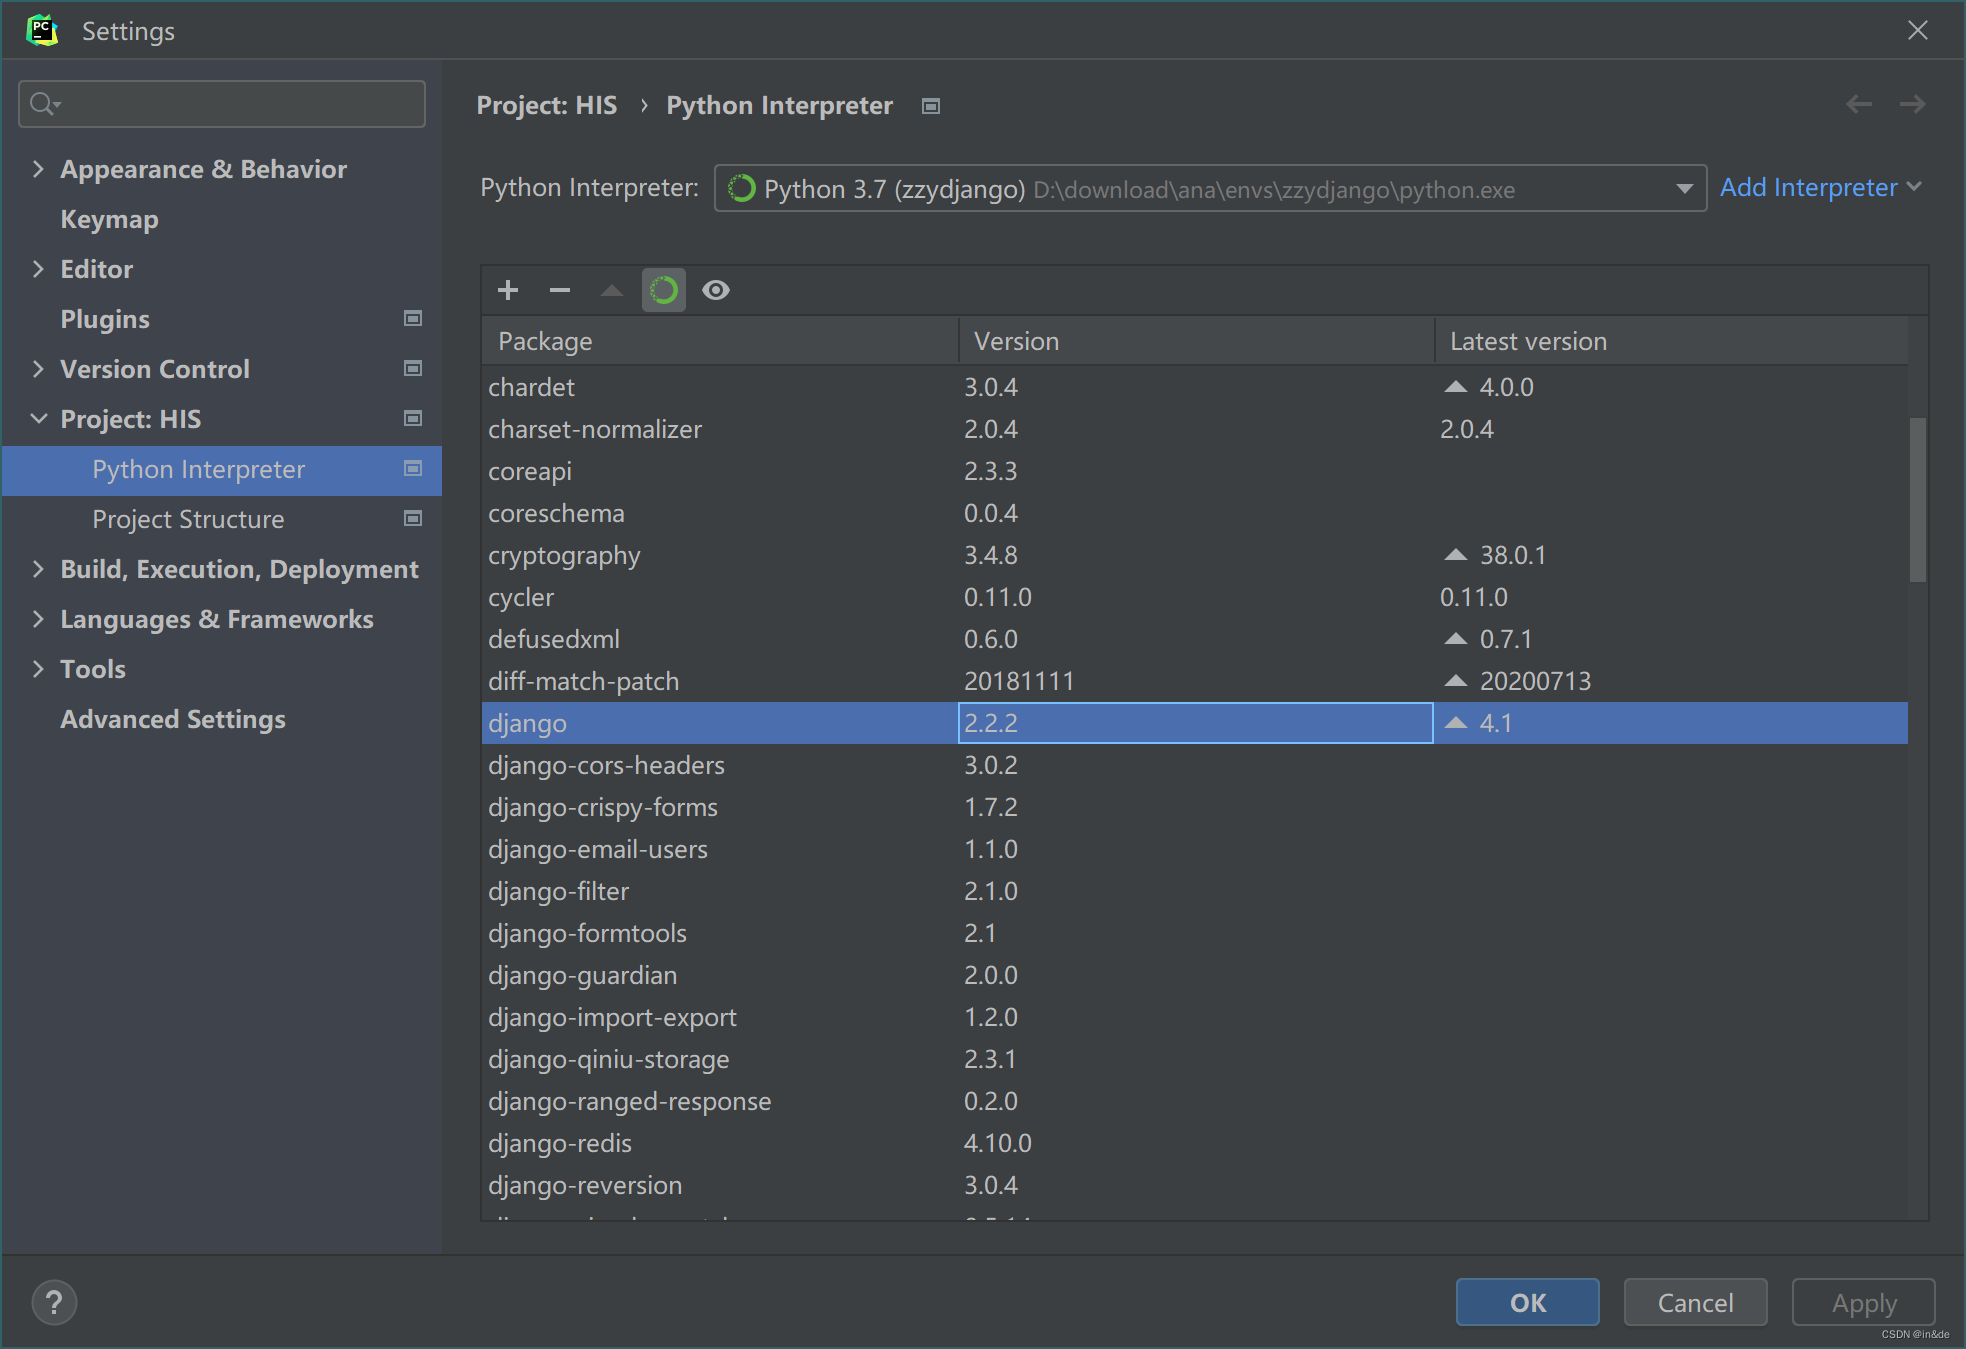This screenshot has height=1349, width=1966.
Task: Click the navigate forward arrow
Action: click(x=1912, y=104)
